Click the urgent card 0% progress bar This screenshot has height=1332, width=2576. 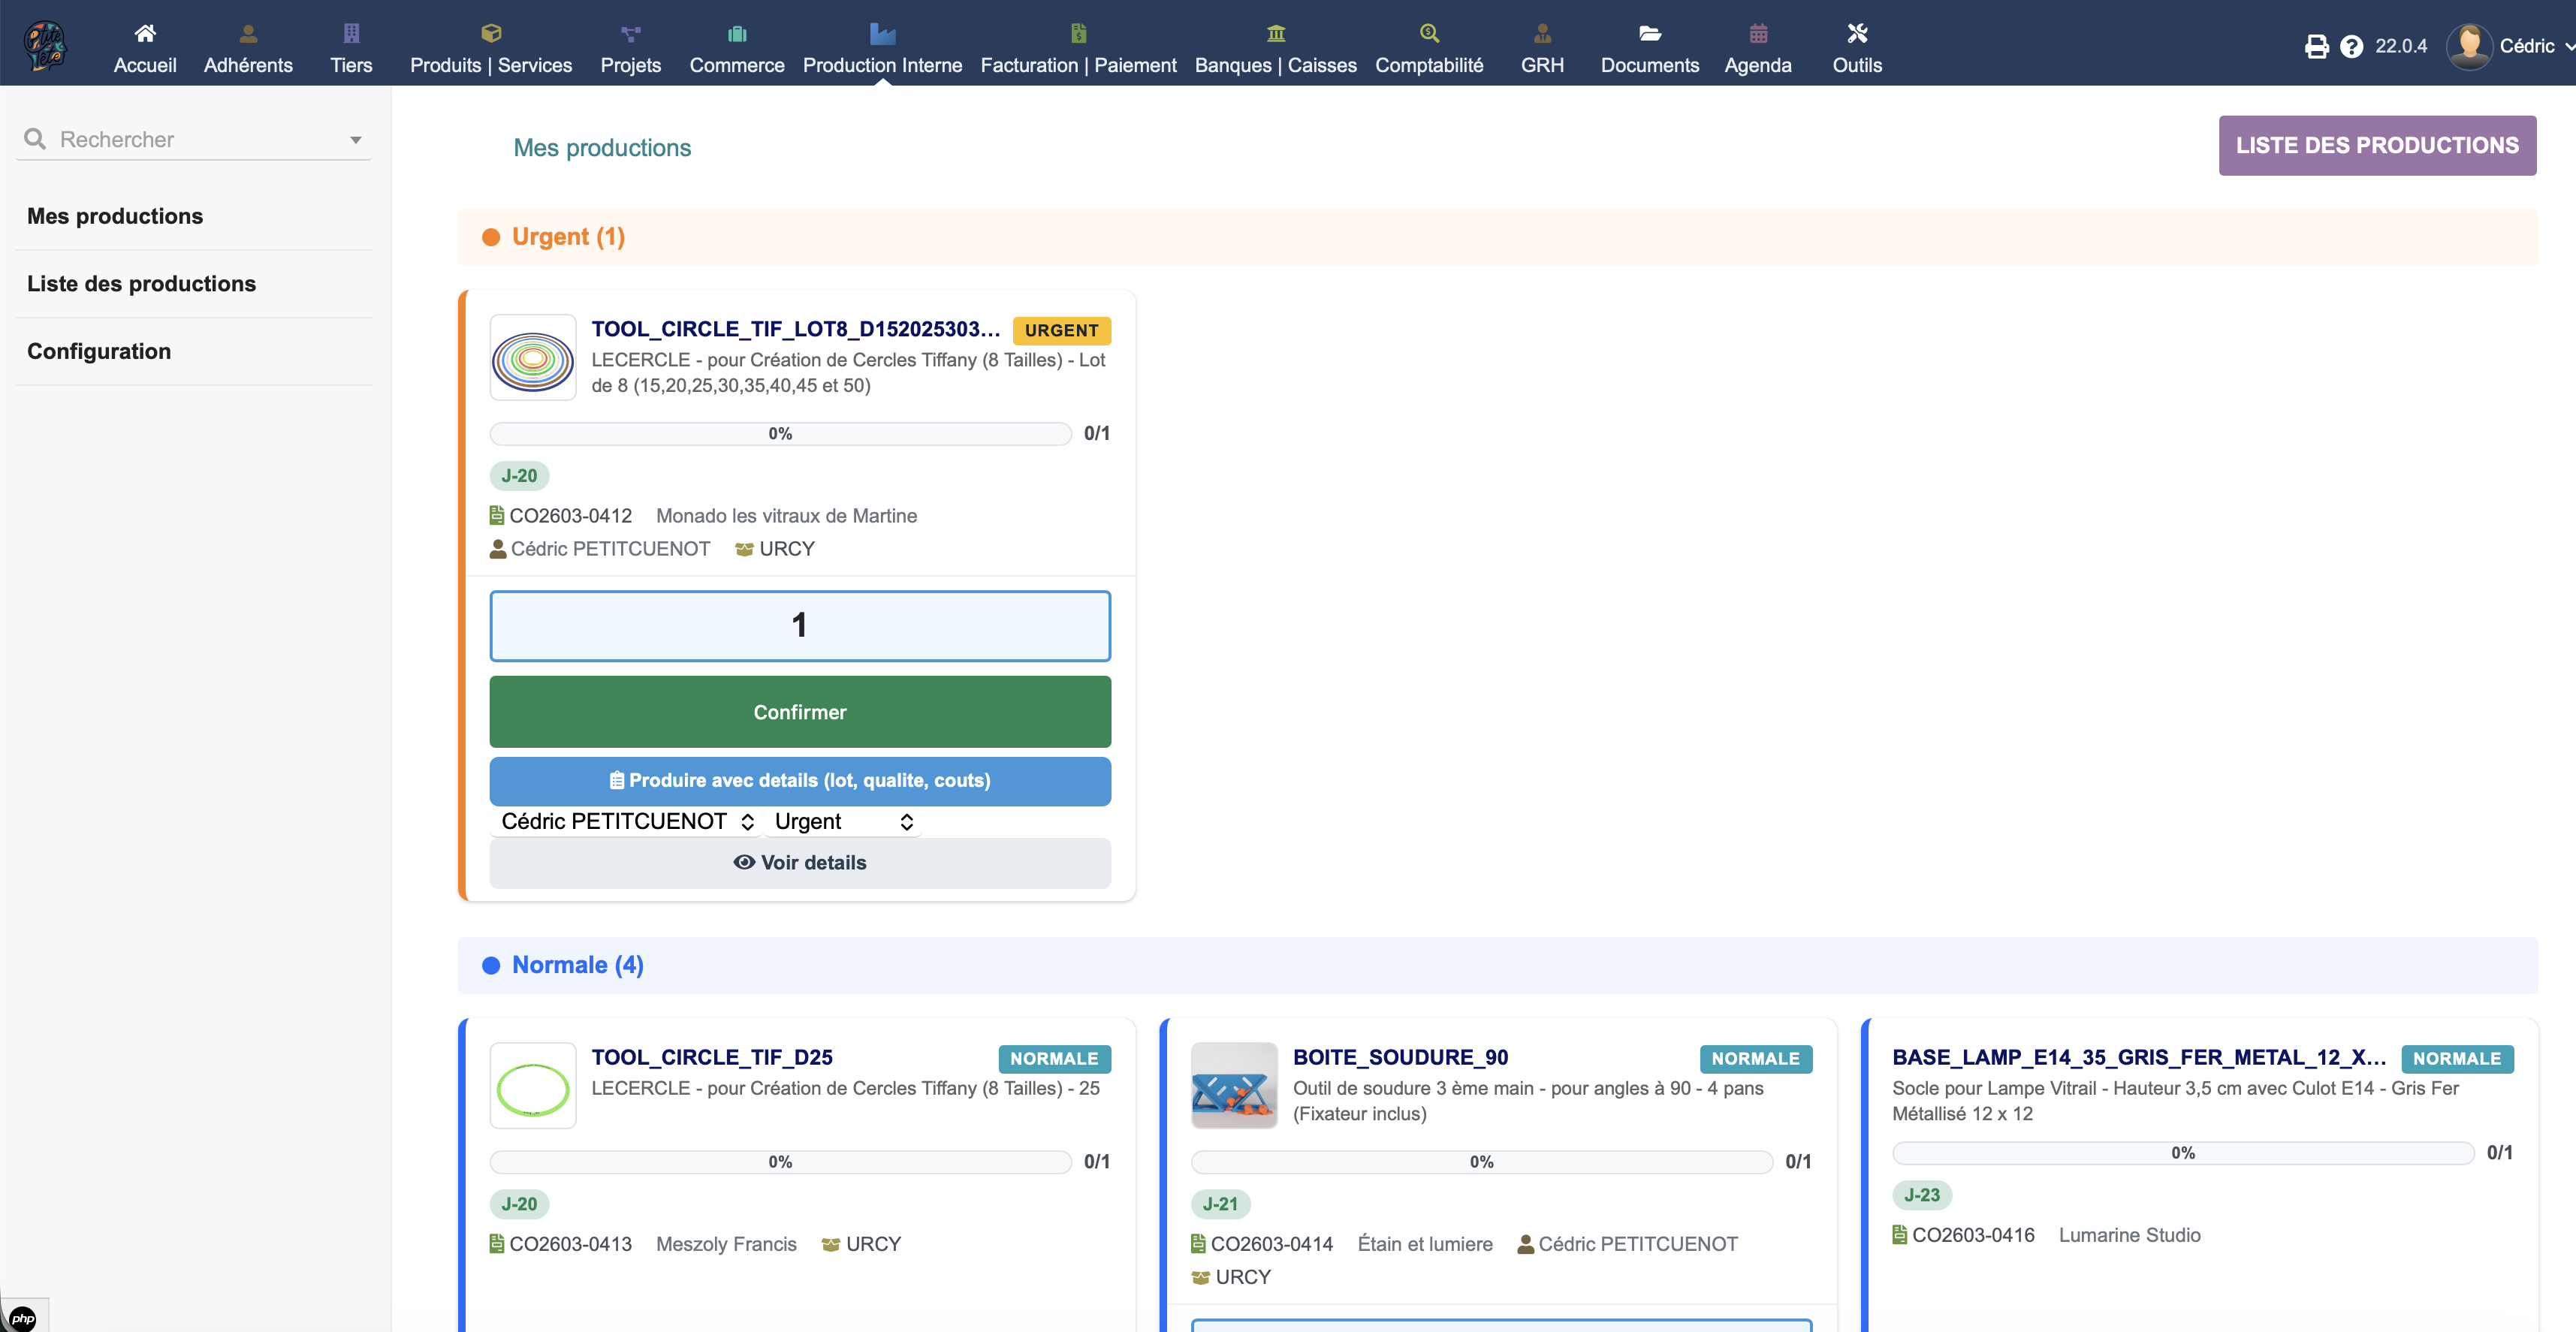click(x=780, y=433)
